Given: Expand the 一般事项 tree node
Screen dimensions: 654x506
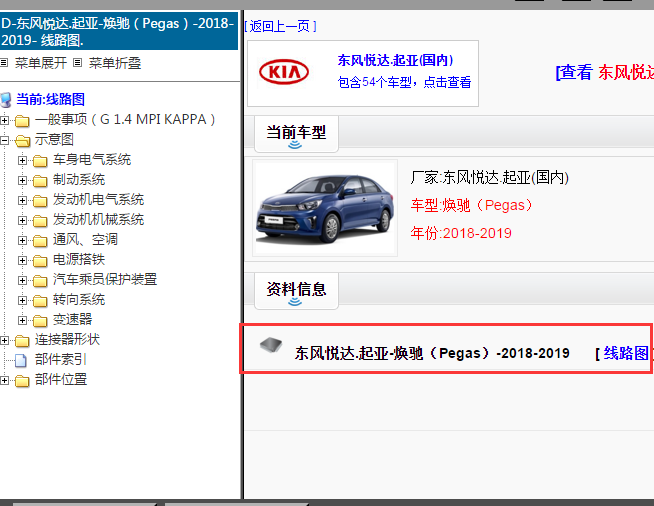Looking at the screenshot, I should pos(4,121).
